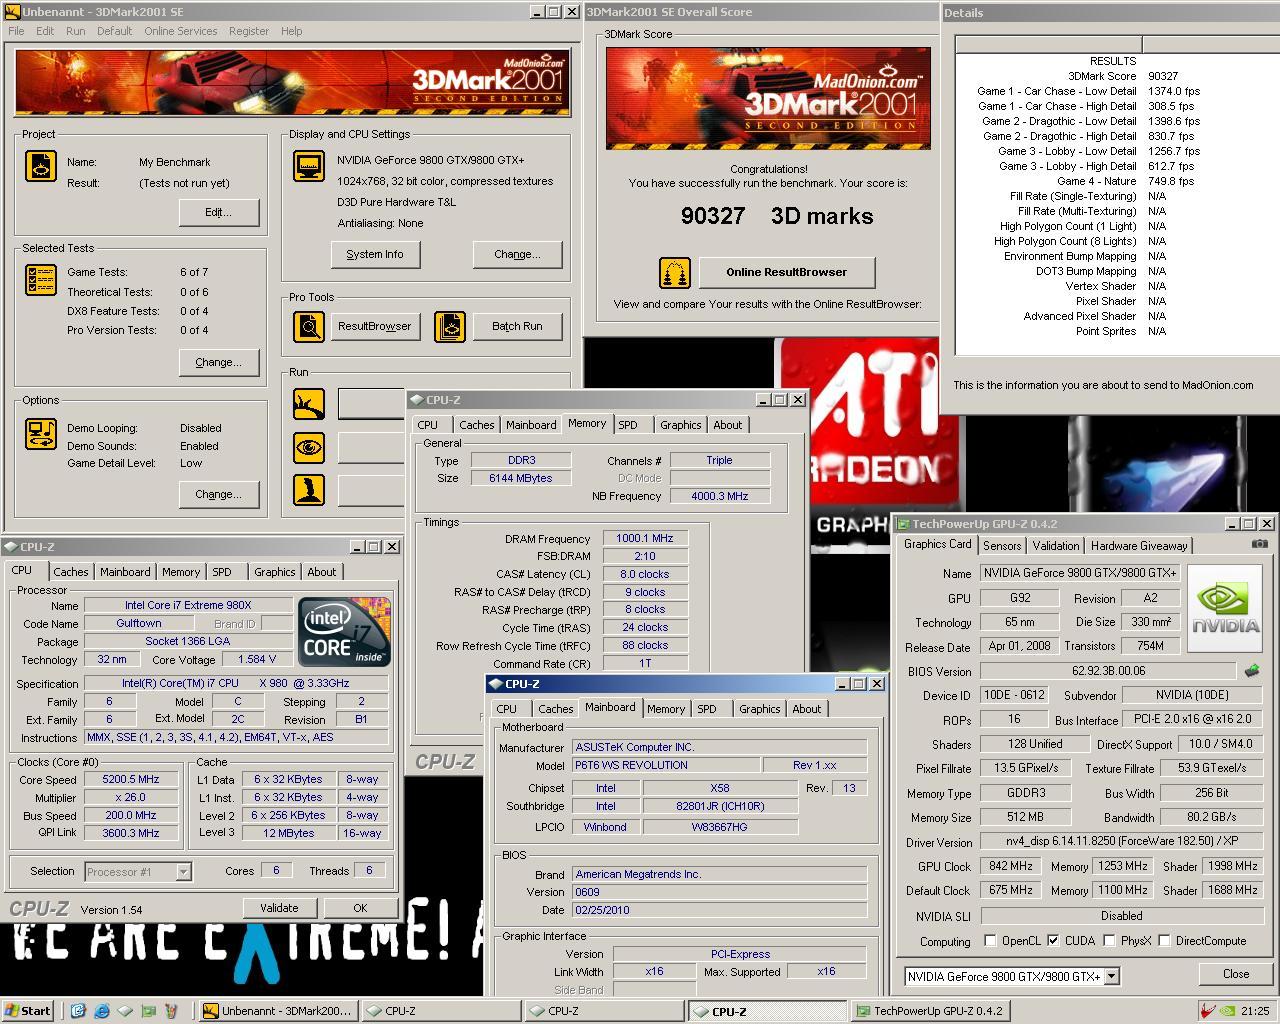This screenshot has height=1024, width=1280.
Task: Switch to Sensors tab in GPU-Z
Action: pos(1002,546)
